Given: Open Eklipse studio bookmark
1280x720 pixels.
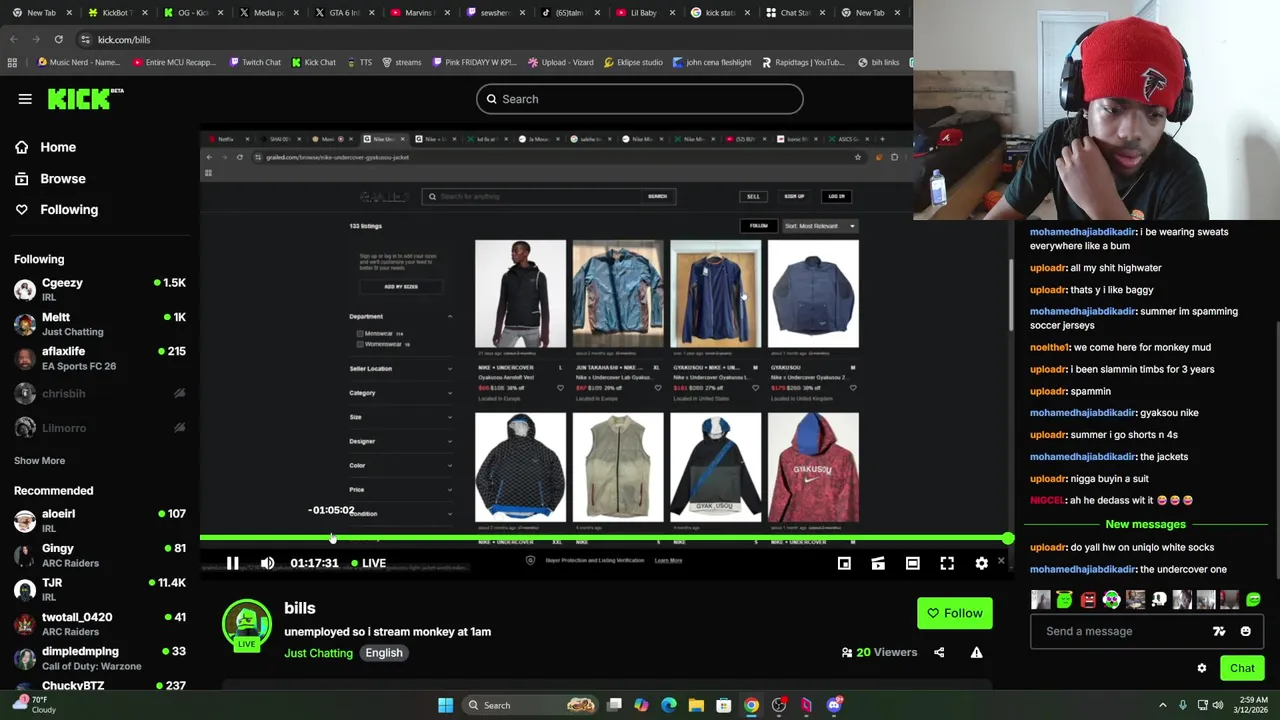Looking at the screenshot, I should tap(633, 62).
